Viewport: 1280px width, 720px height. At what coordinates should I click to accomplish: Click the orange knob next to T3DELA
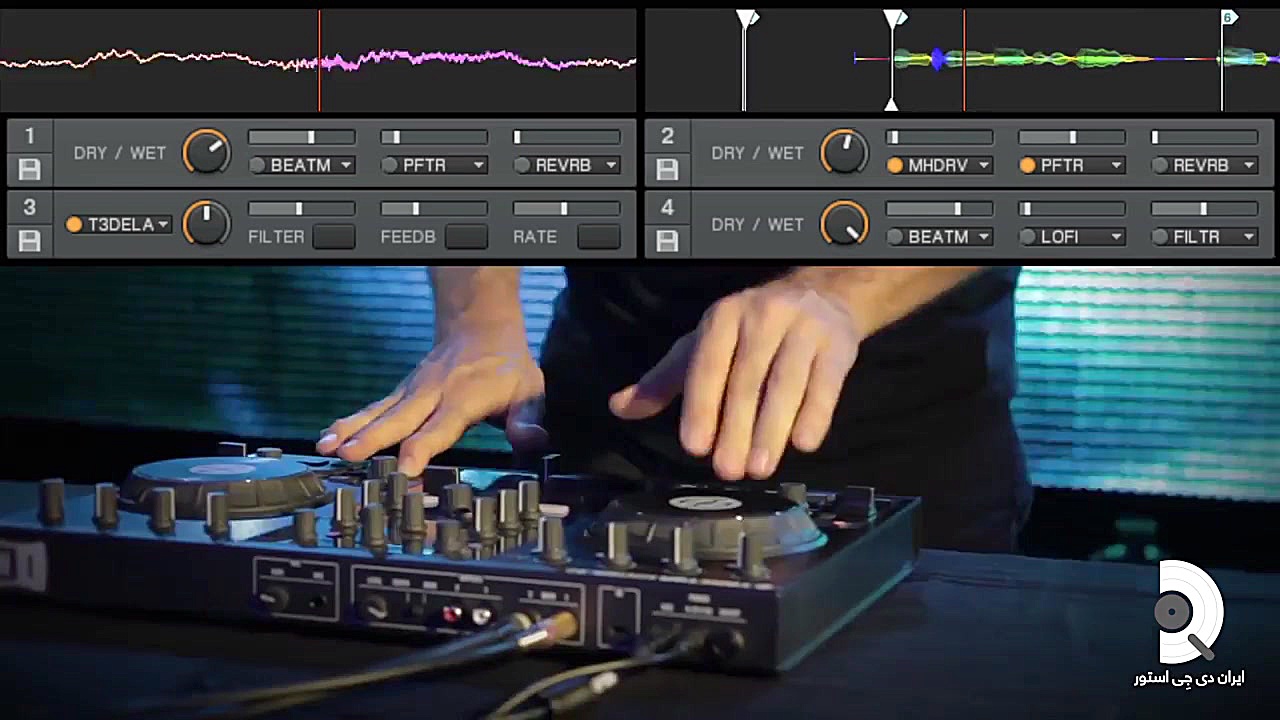(x=206, y=224)
